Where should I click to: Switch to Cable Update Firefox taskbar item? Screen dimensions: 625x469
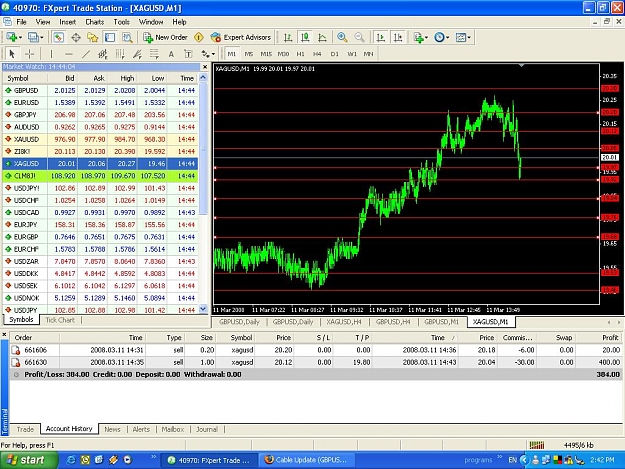(305, 460)
